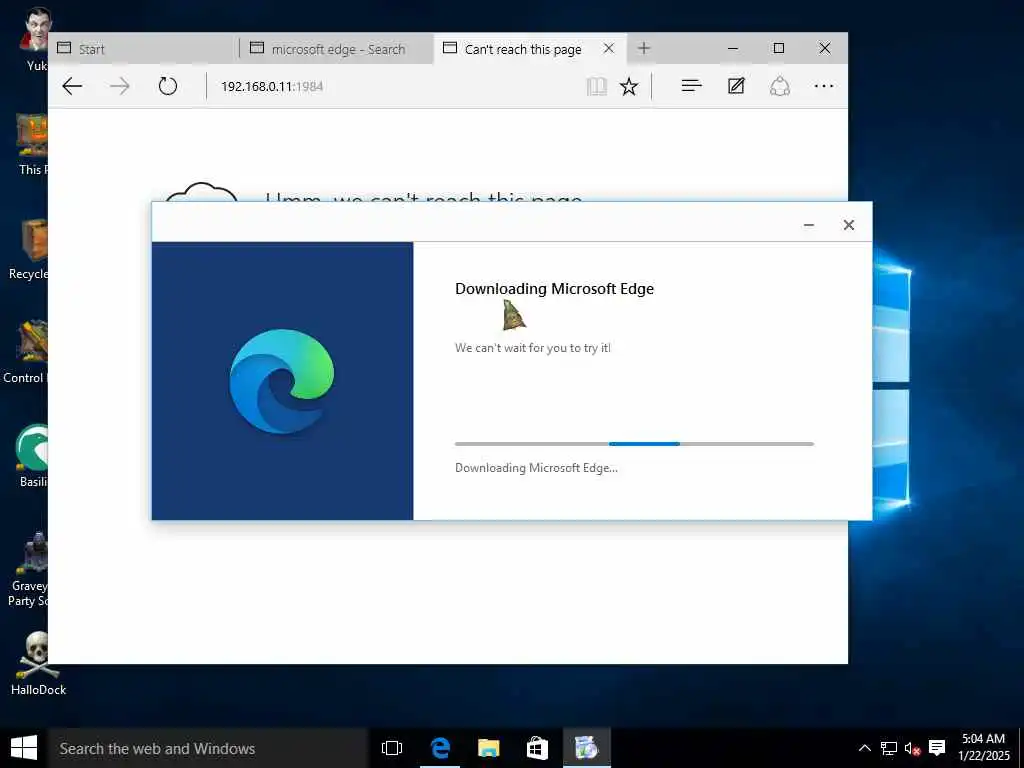
Task: Show hidden tray icons chevron
Action: (x=865, y=748)
